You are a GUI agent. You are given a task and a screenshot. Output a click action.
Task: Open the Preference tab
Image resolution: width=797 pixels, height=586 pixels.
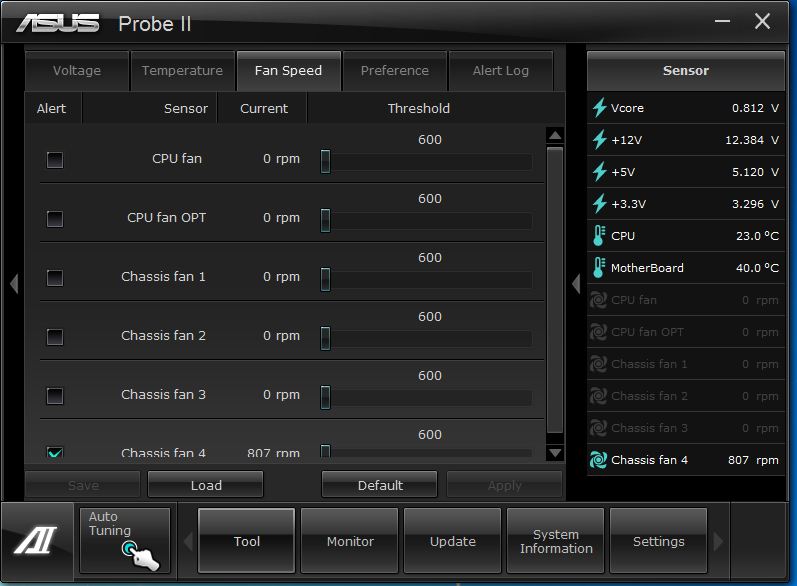coord(394,71)
